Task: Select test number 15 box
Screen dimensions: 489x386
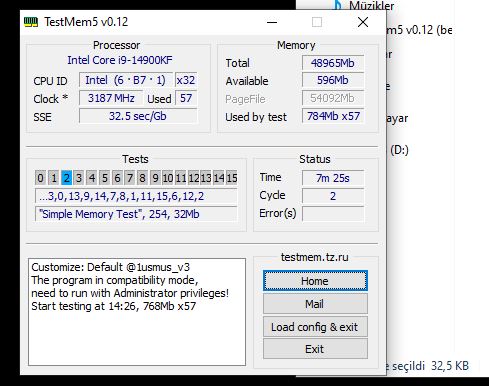Action: tap(232, 178)
